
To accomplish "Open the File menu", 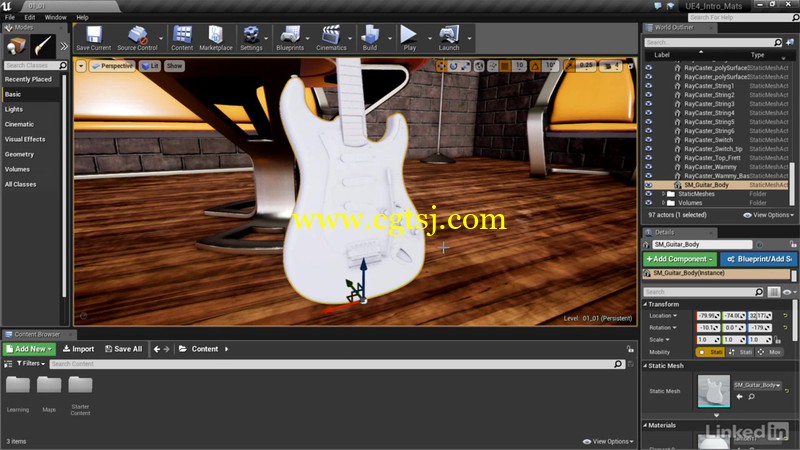I will click(10, 17).
